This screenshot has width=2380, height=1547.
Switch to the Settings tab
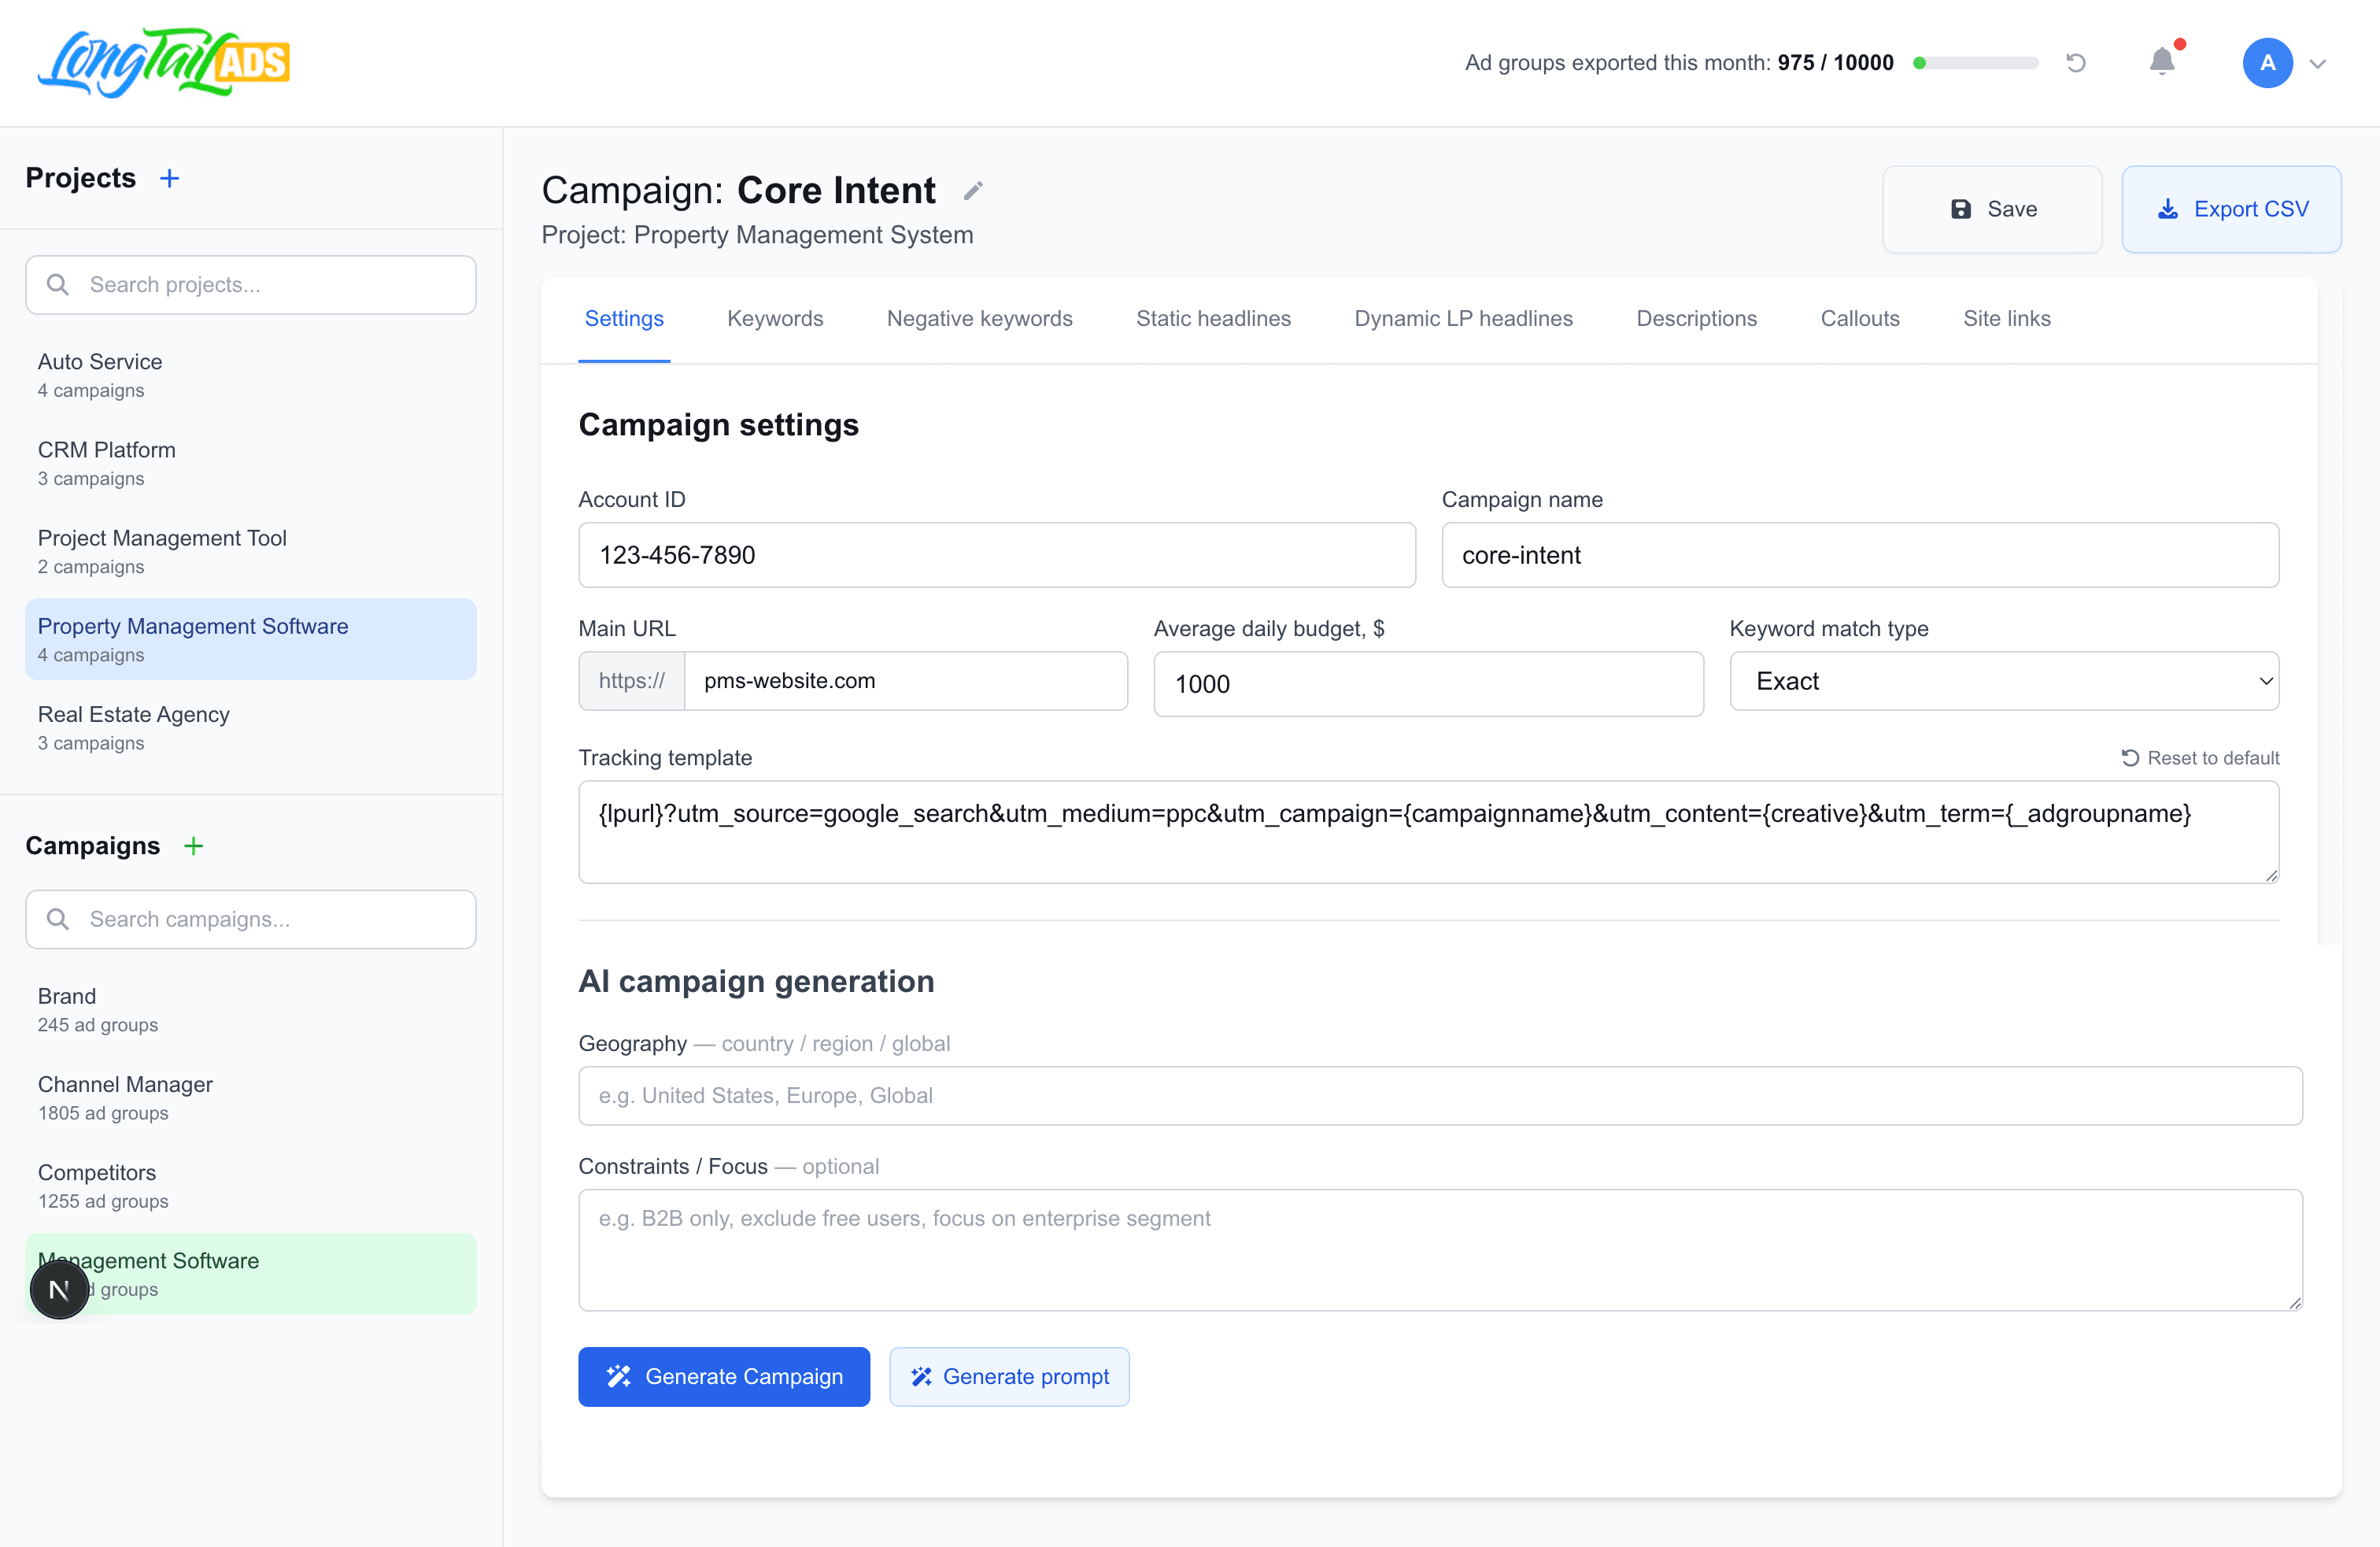pyautogui.click(x=624, y=319)
